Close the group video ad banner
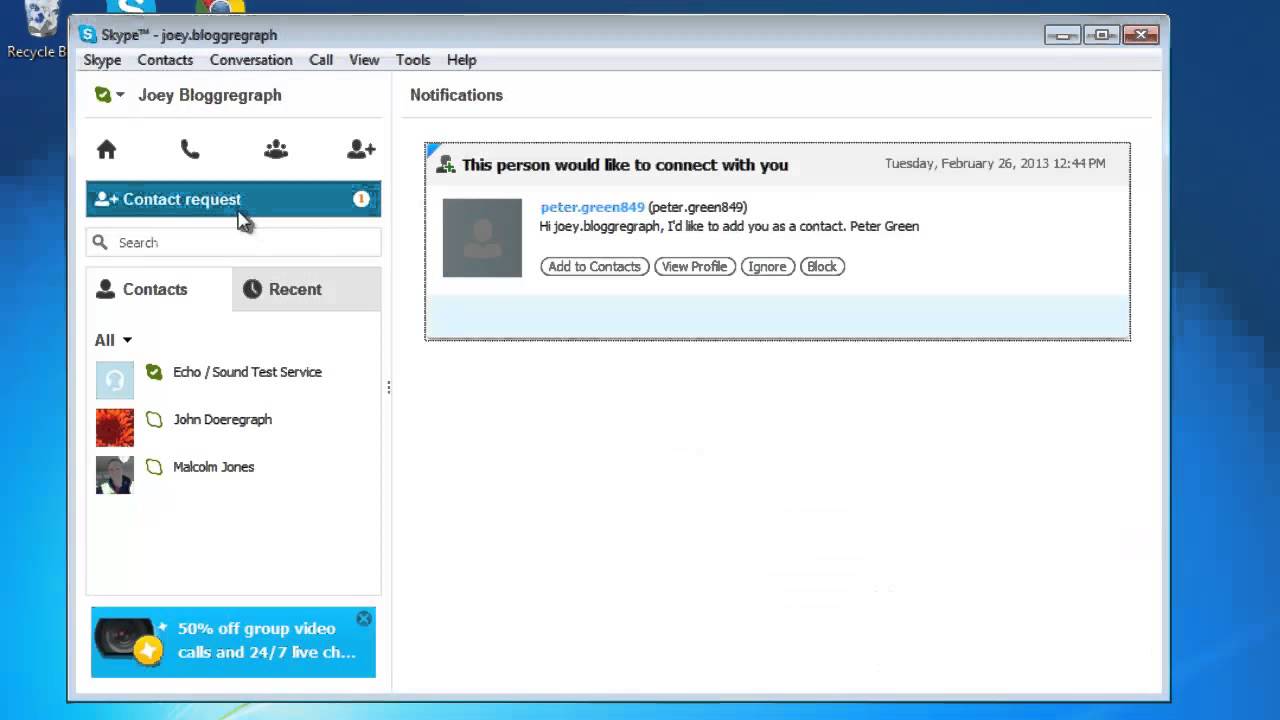 pyautogui.click(x=364, y=619)
